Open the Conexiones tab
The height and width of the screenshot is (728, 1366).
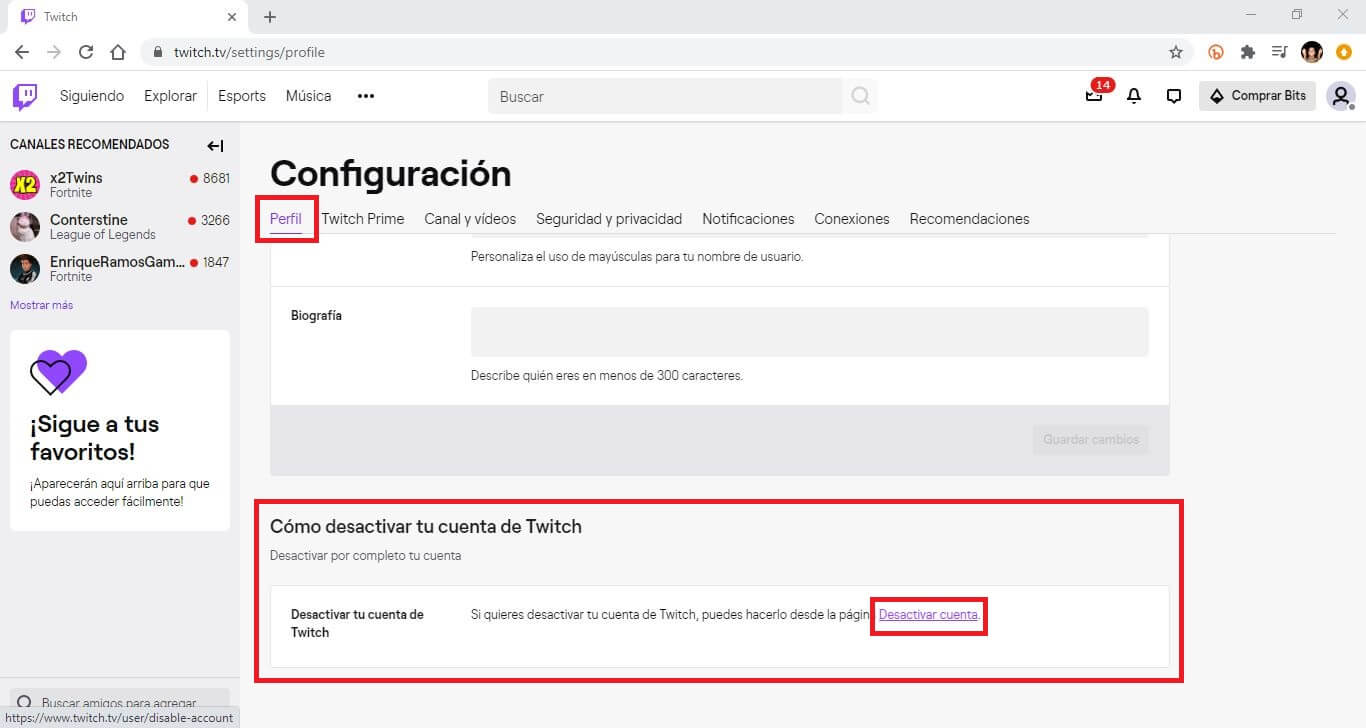tap(852, 219)
